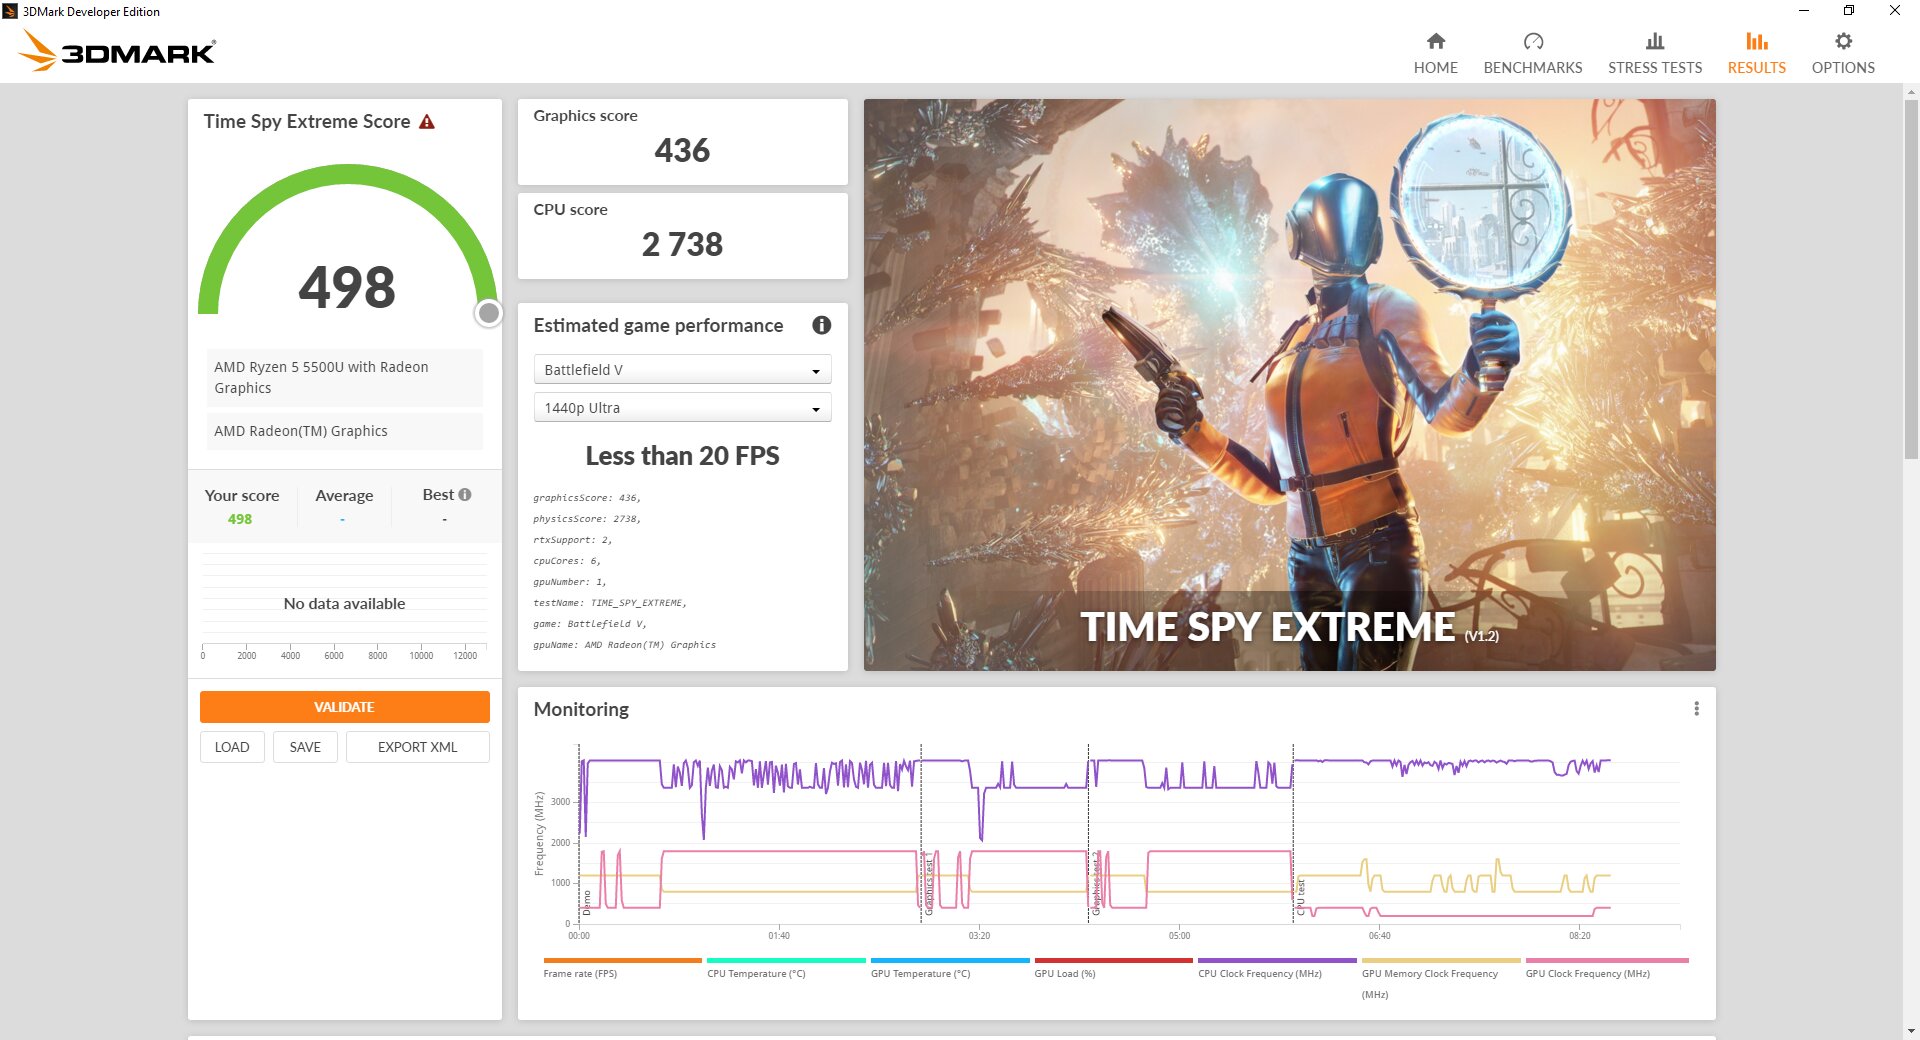Viewport: 1920px width, 1040px height.
Task: Click the Time Spy Extreme artwork image
Action: click(1289, 384)
